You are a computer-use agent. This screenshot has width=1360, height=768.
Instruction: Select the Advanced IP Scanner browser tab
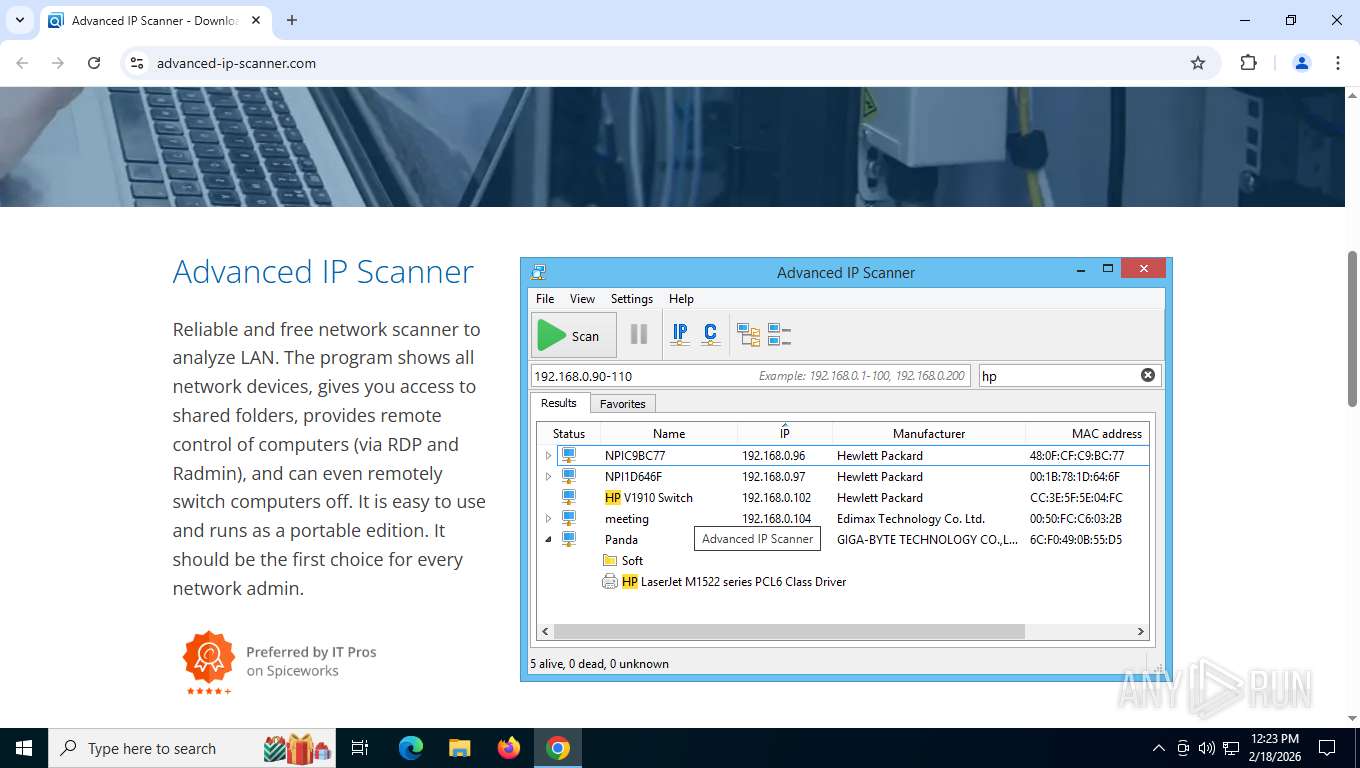pyautogui.click(x=155, y=20)
